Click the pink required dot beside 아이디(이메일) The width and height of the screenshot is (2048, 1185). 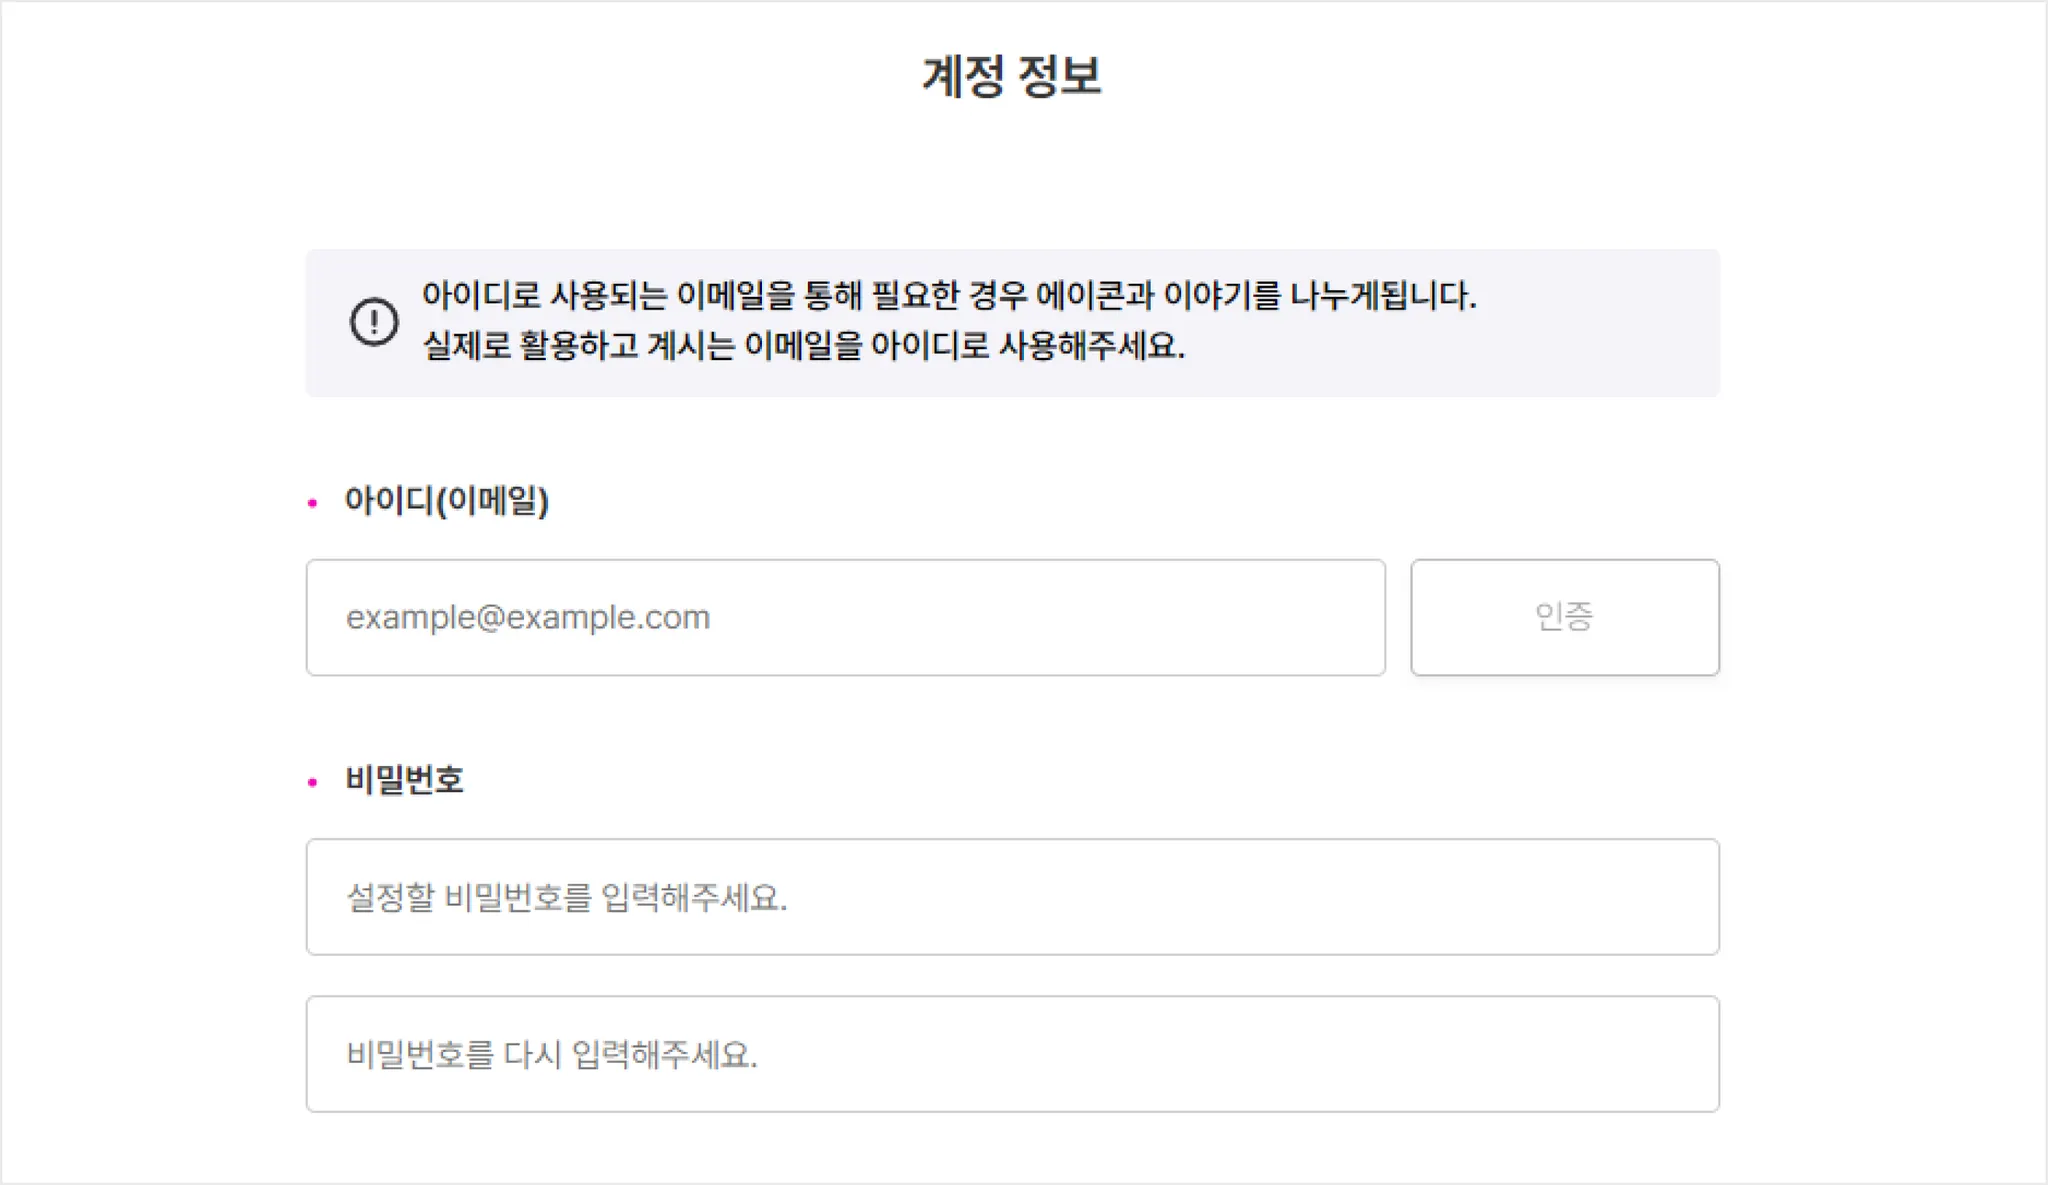click(x=312, y=503)
